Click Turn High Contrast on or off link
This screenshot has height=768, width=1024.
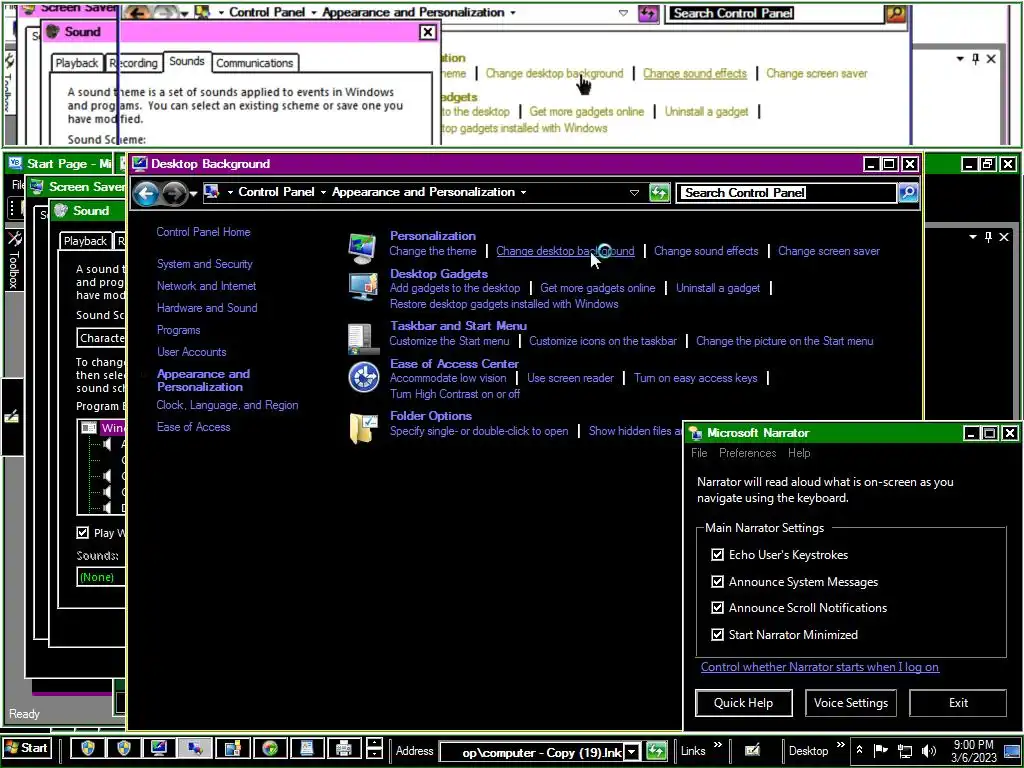pyautogui.click(x=455, y=393)
